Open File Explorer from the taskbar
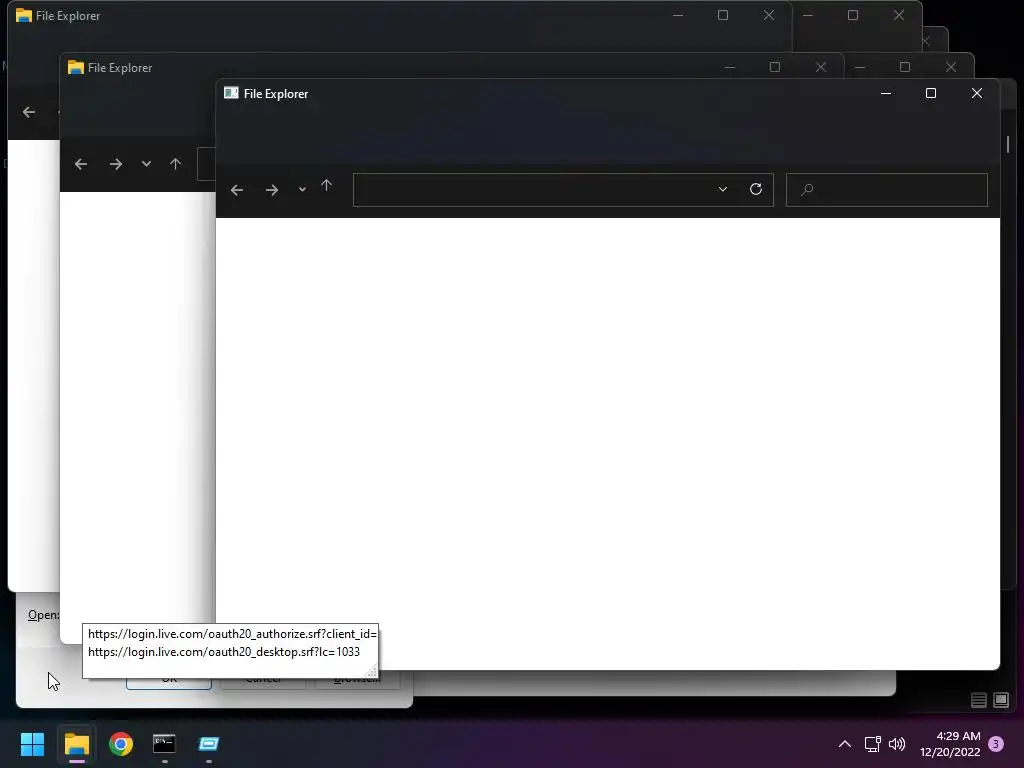This screenshot has height=768, width=1024. coord(76,744)
